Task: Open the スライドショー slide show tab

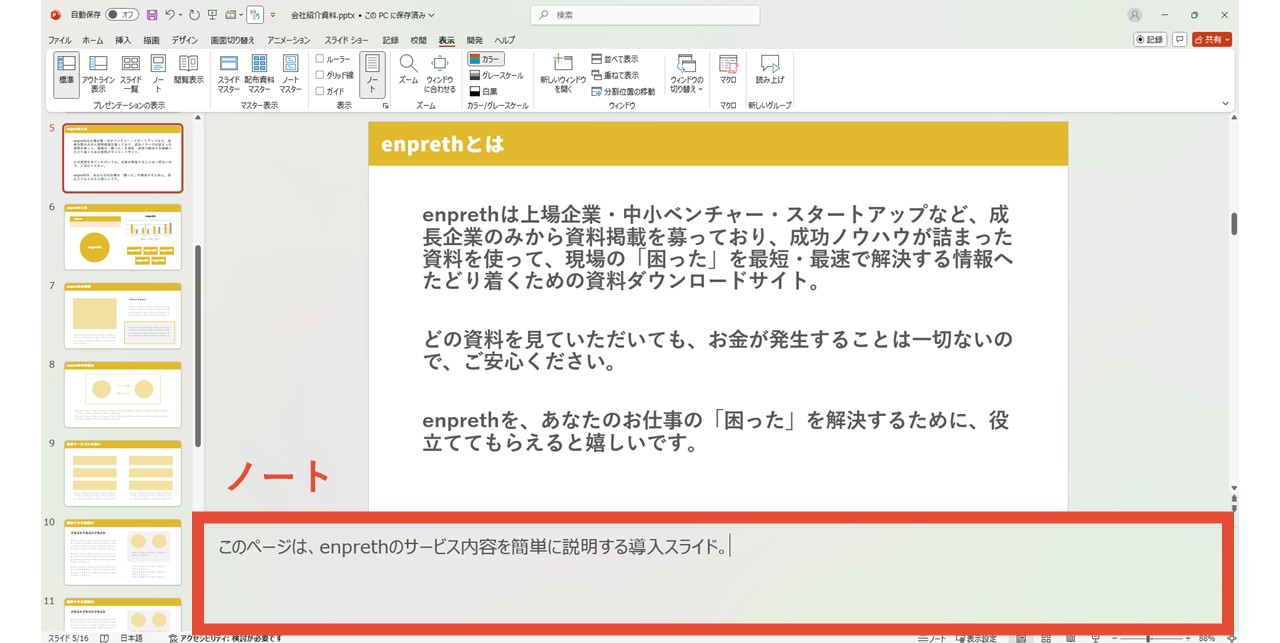Action: point(346,40)
